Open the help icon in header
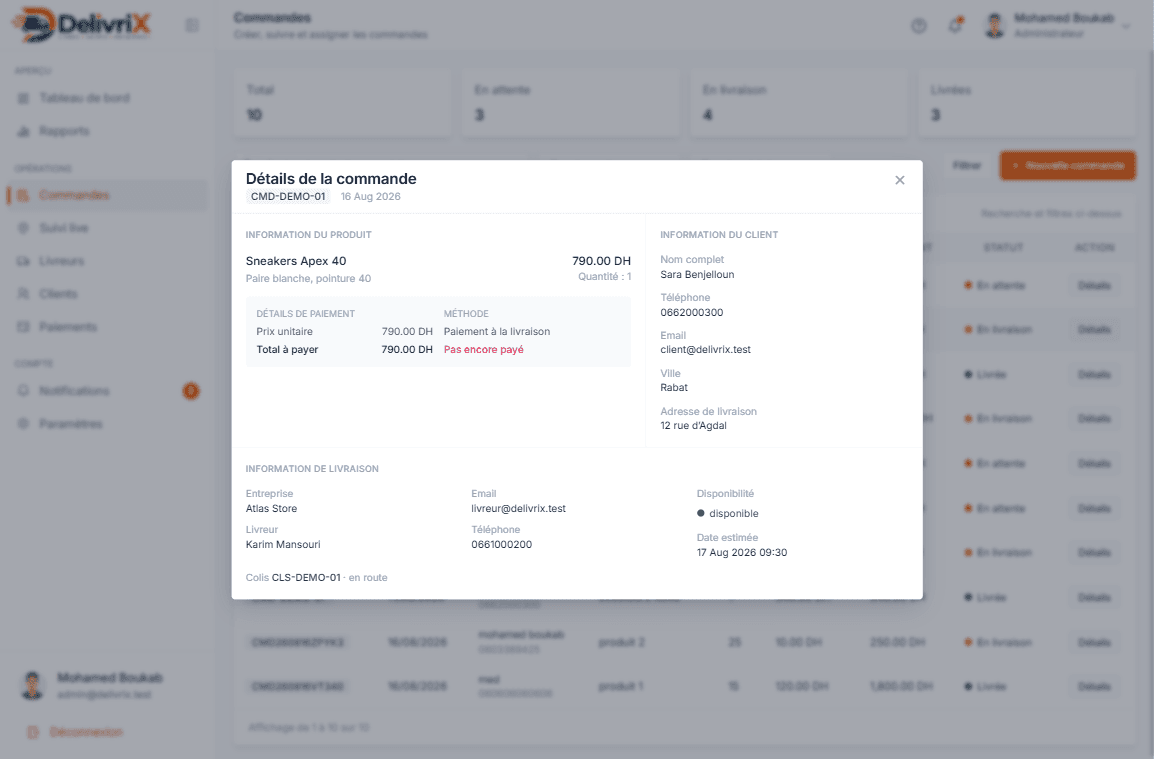 pos(918,26)
